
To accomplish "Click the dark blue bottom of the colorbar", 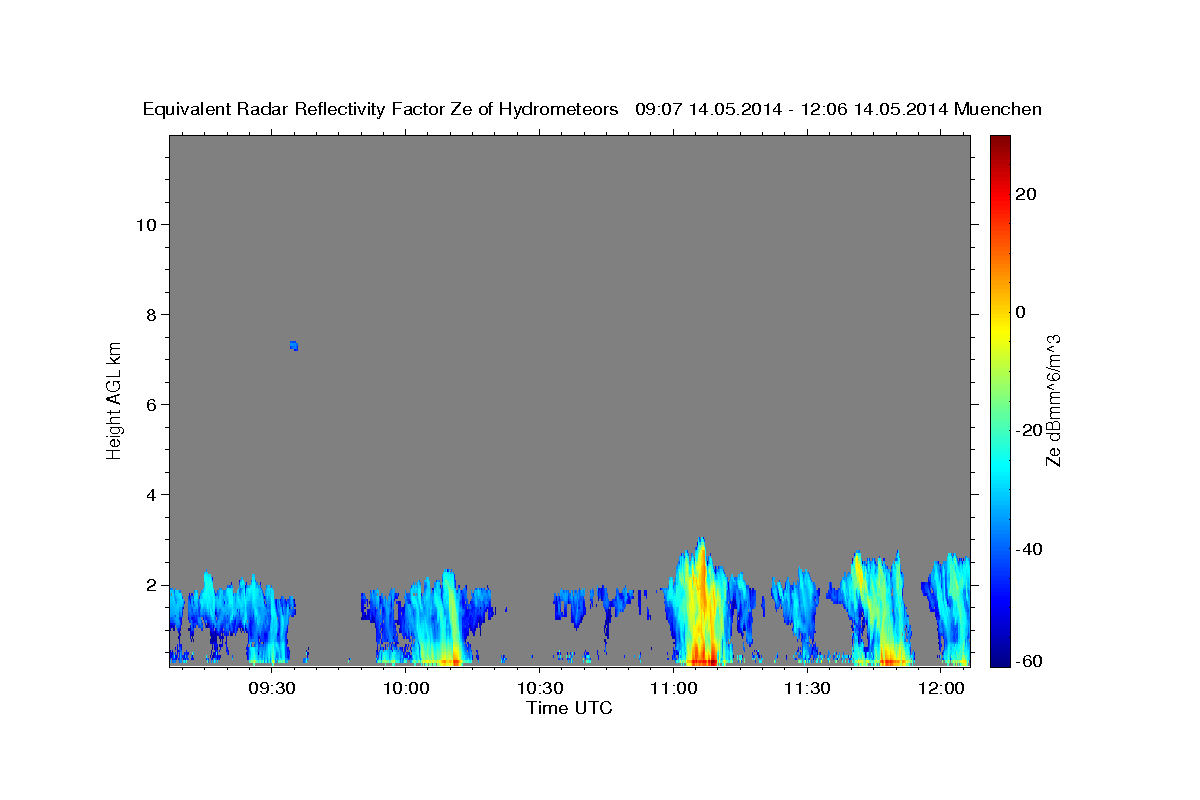I will pyautogui.click(x=1000, y=655).
